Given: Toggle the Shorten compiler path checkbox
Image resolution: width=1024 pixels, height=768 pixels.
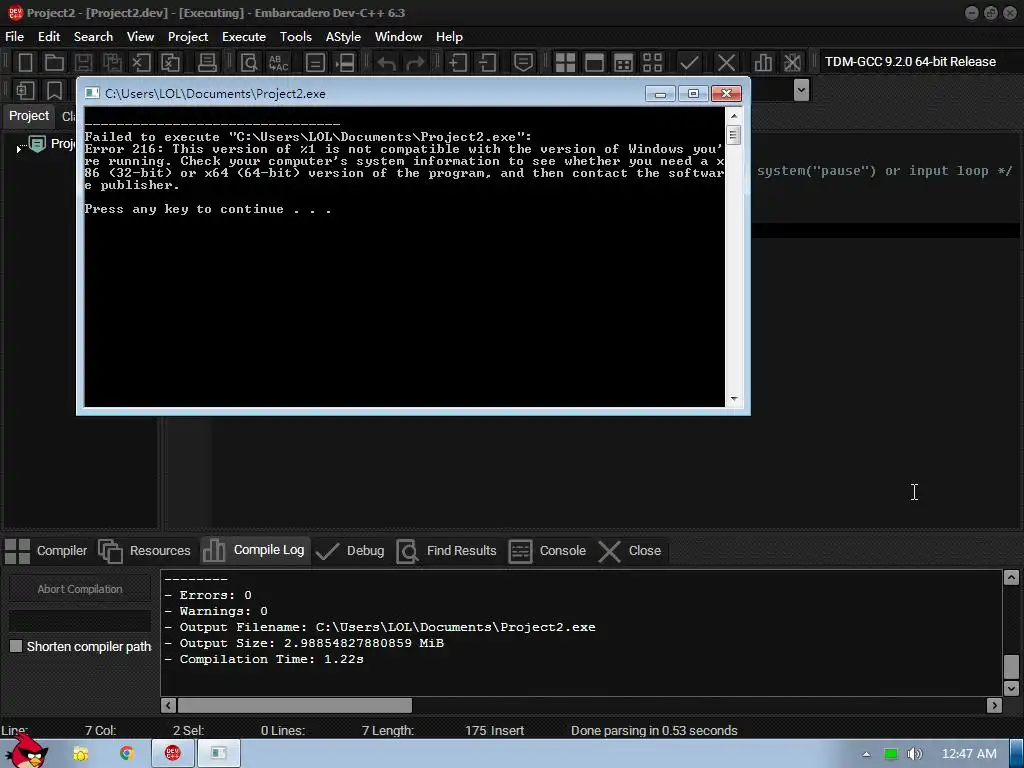Looking at the screenshot, I should [x=16, y=646].
